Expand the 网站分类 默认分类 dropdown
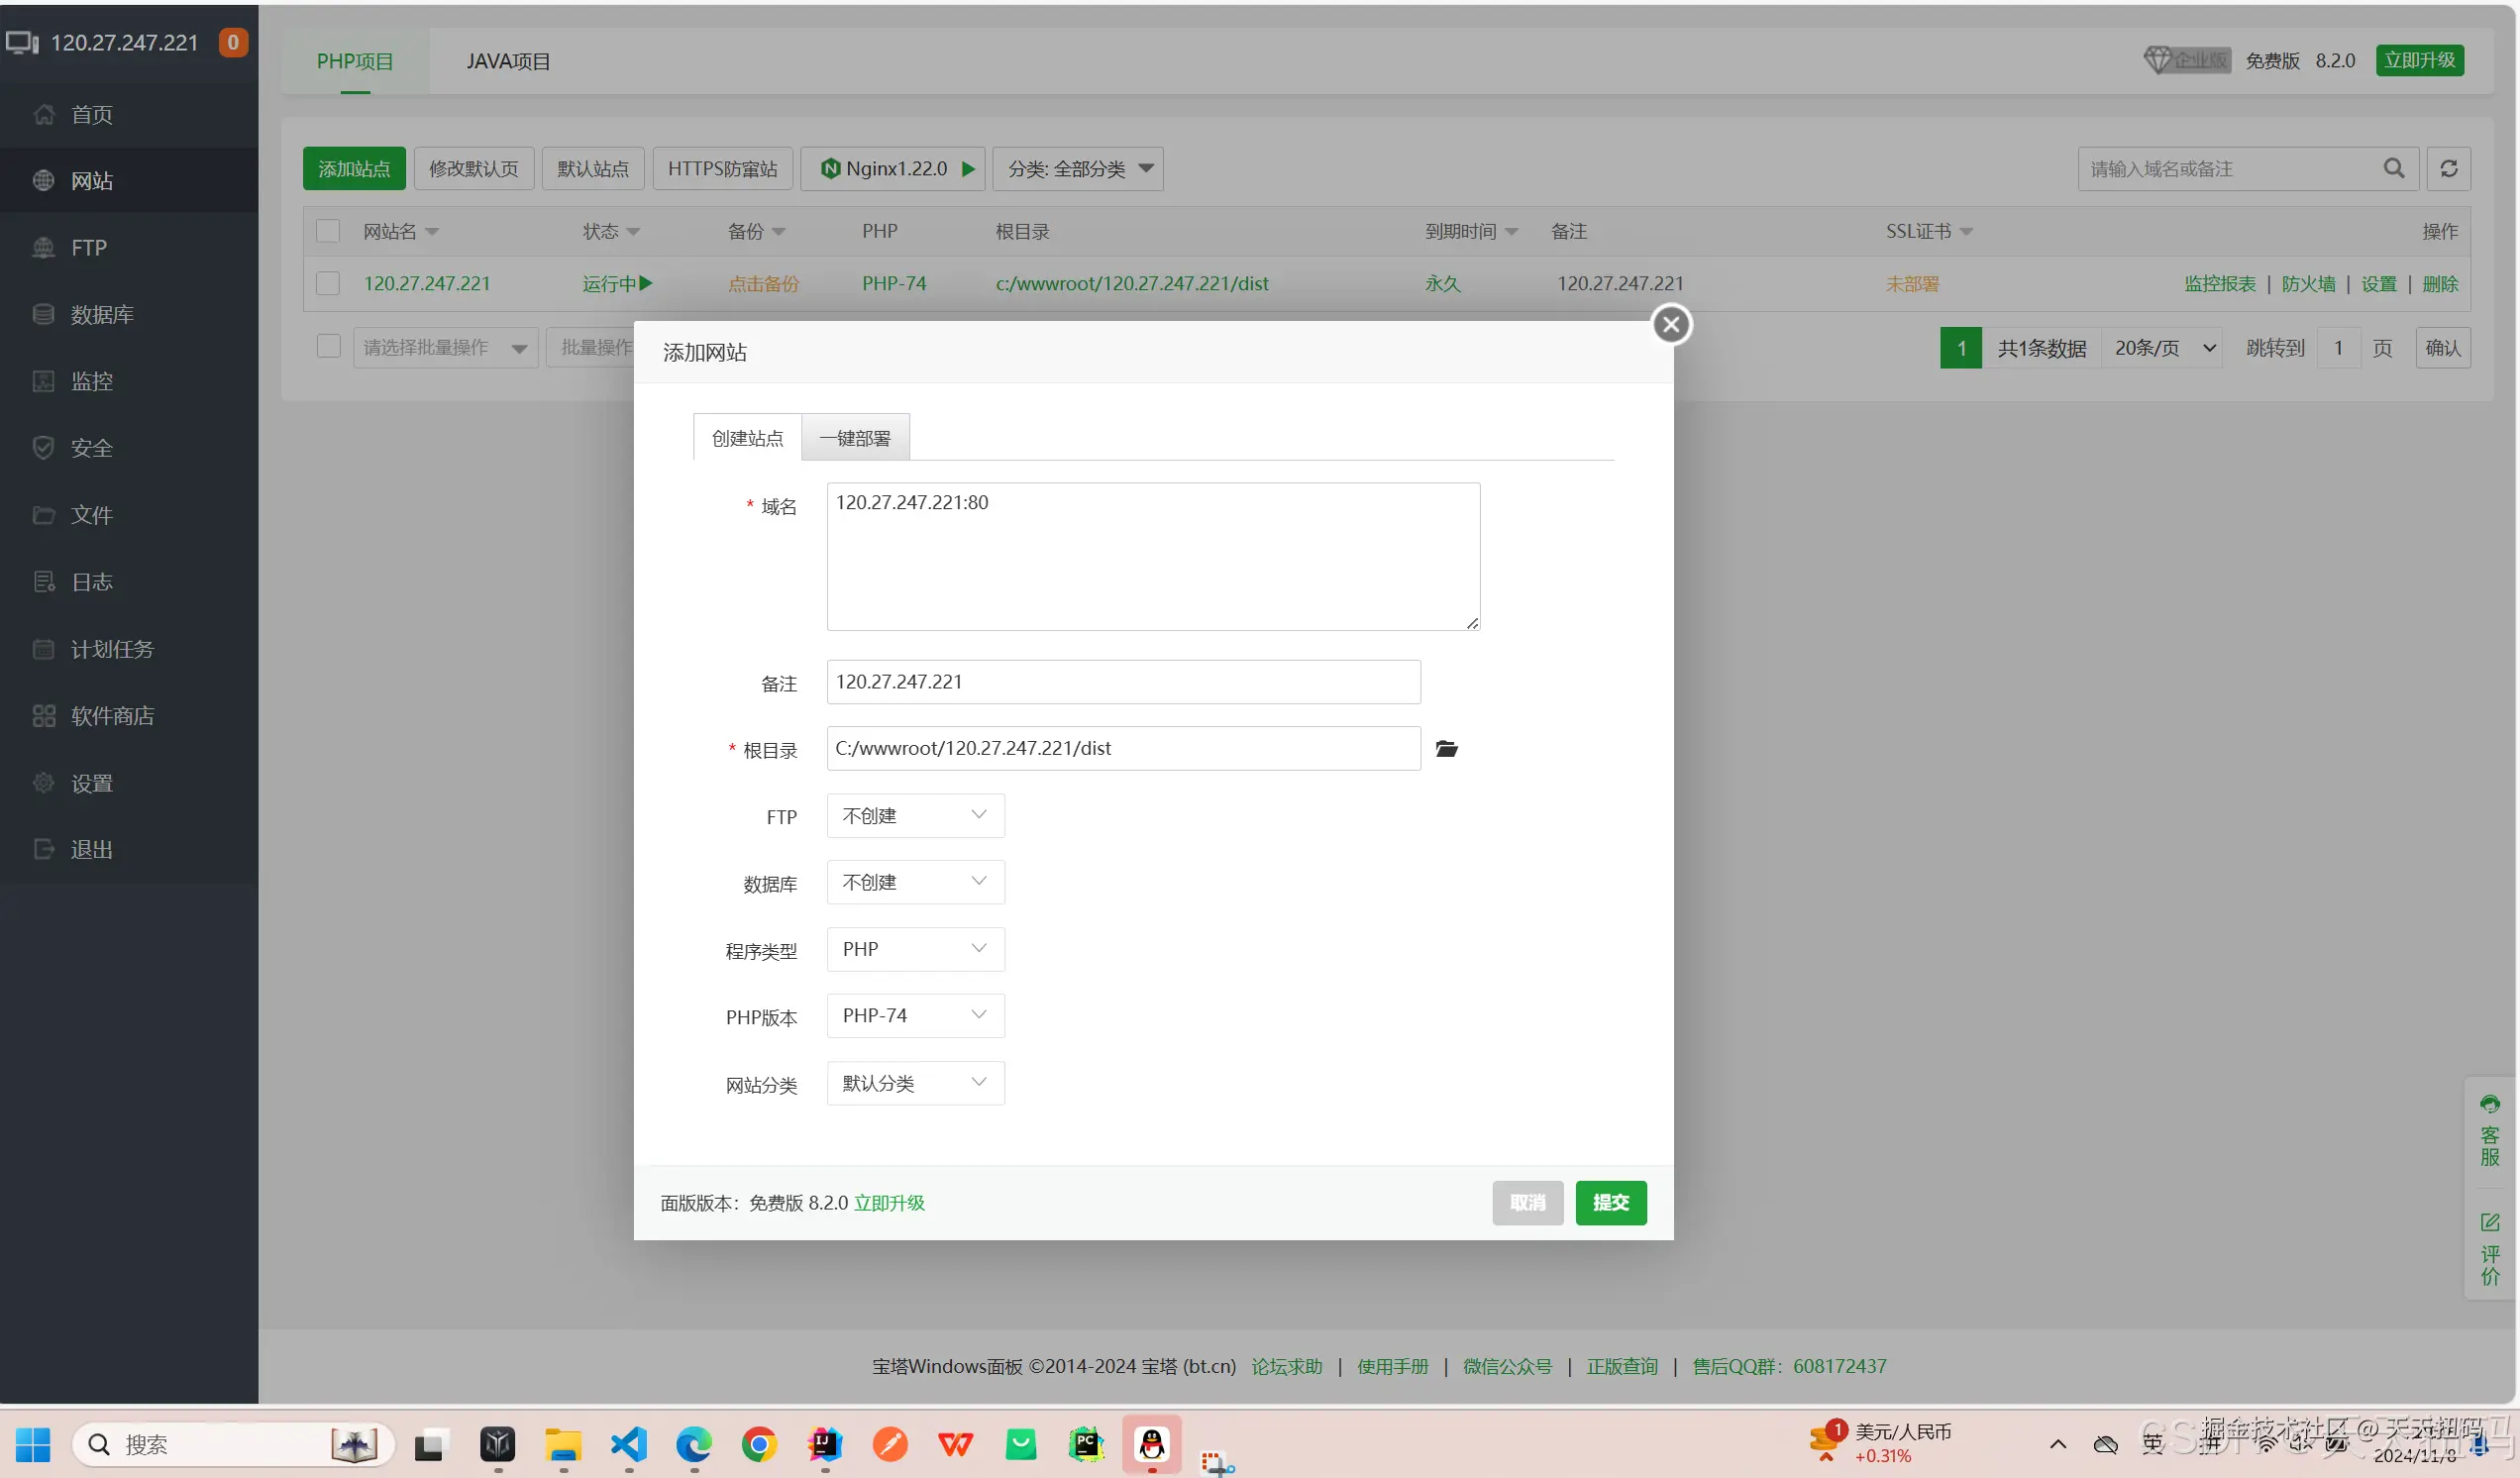This screenshot has height=1478, width=2520. 914,1084
